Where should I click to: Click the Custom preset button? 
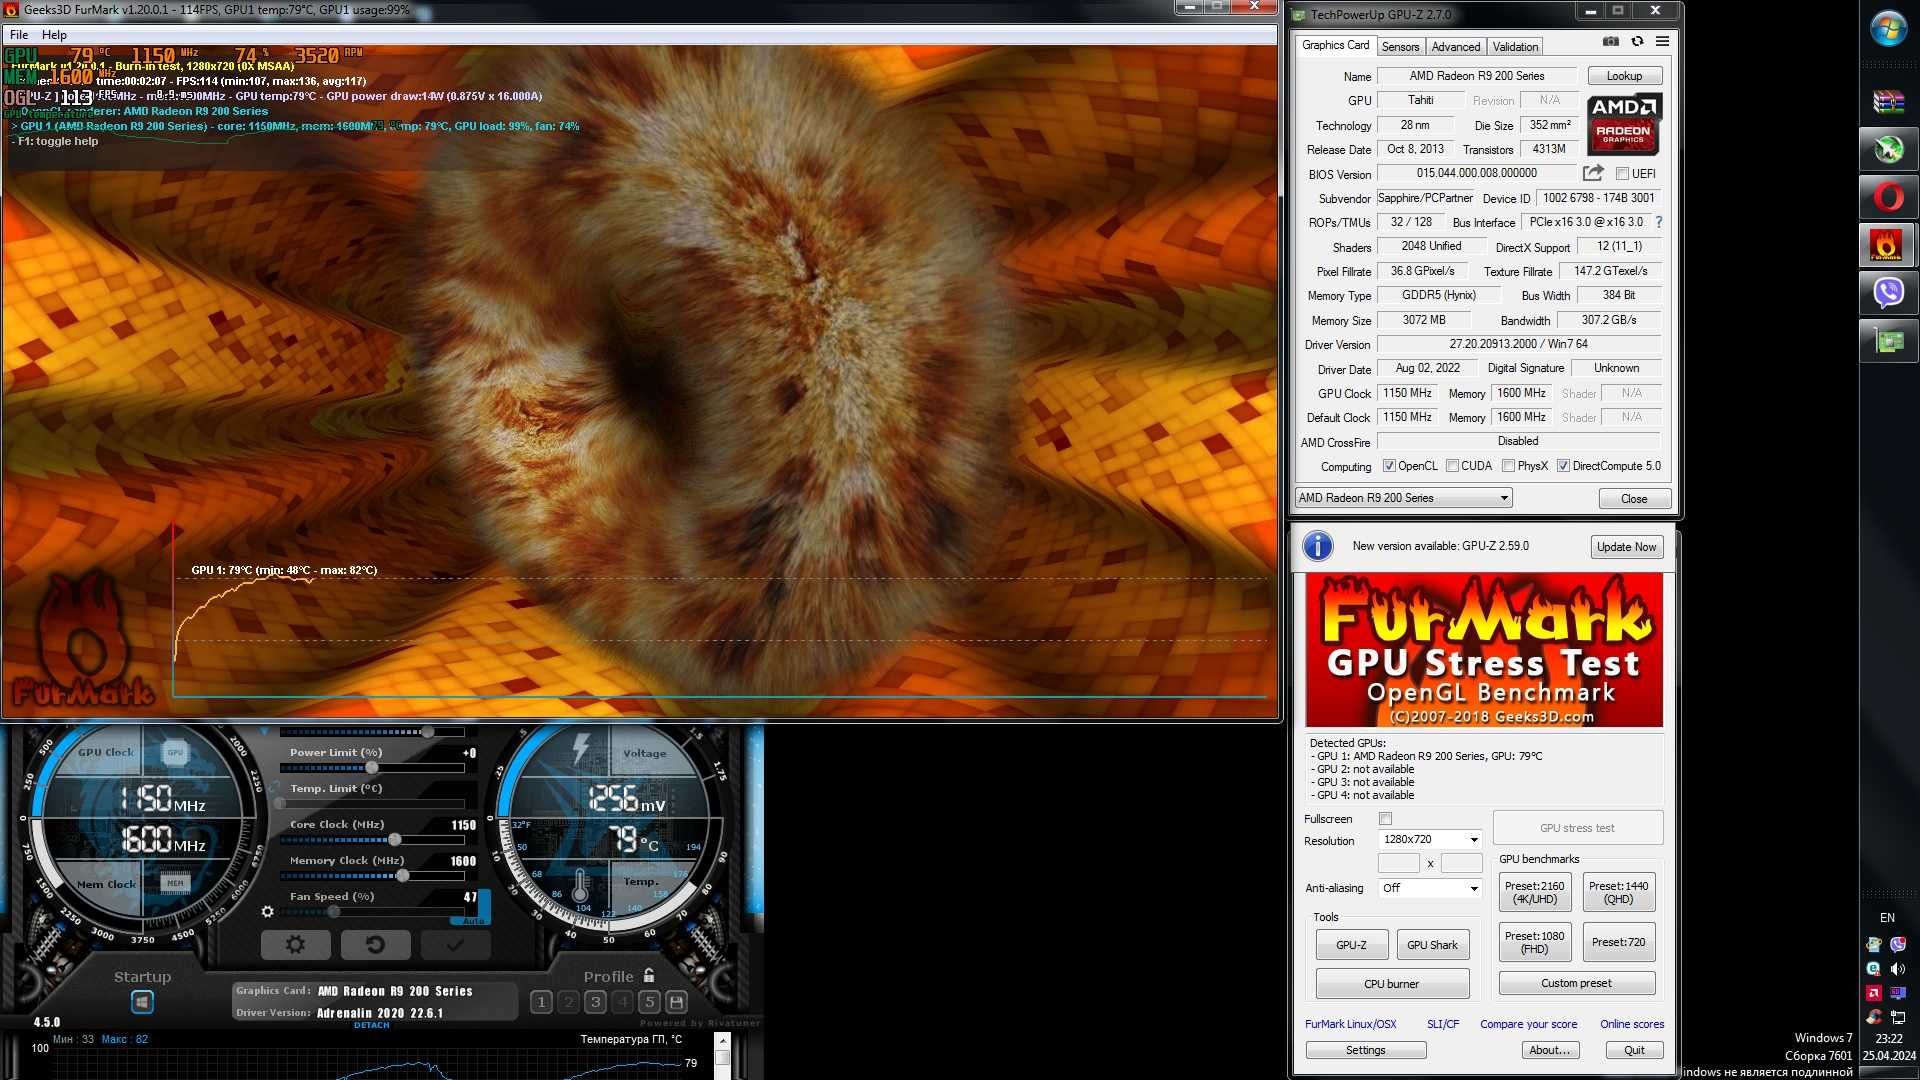1576,984
